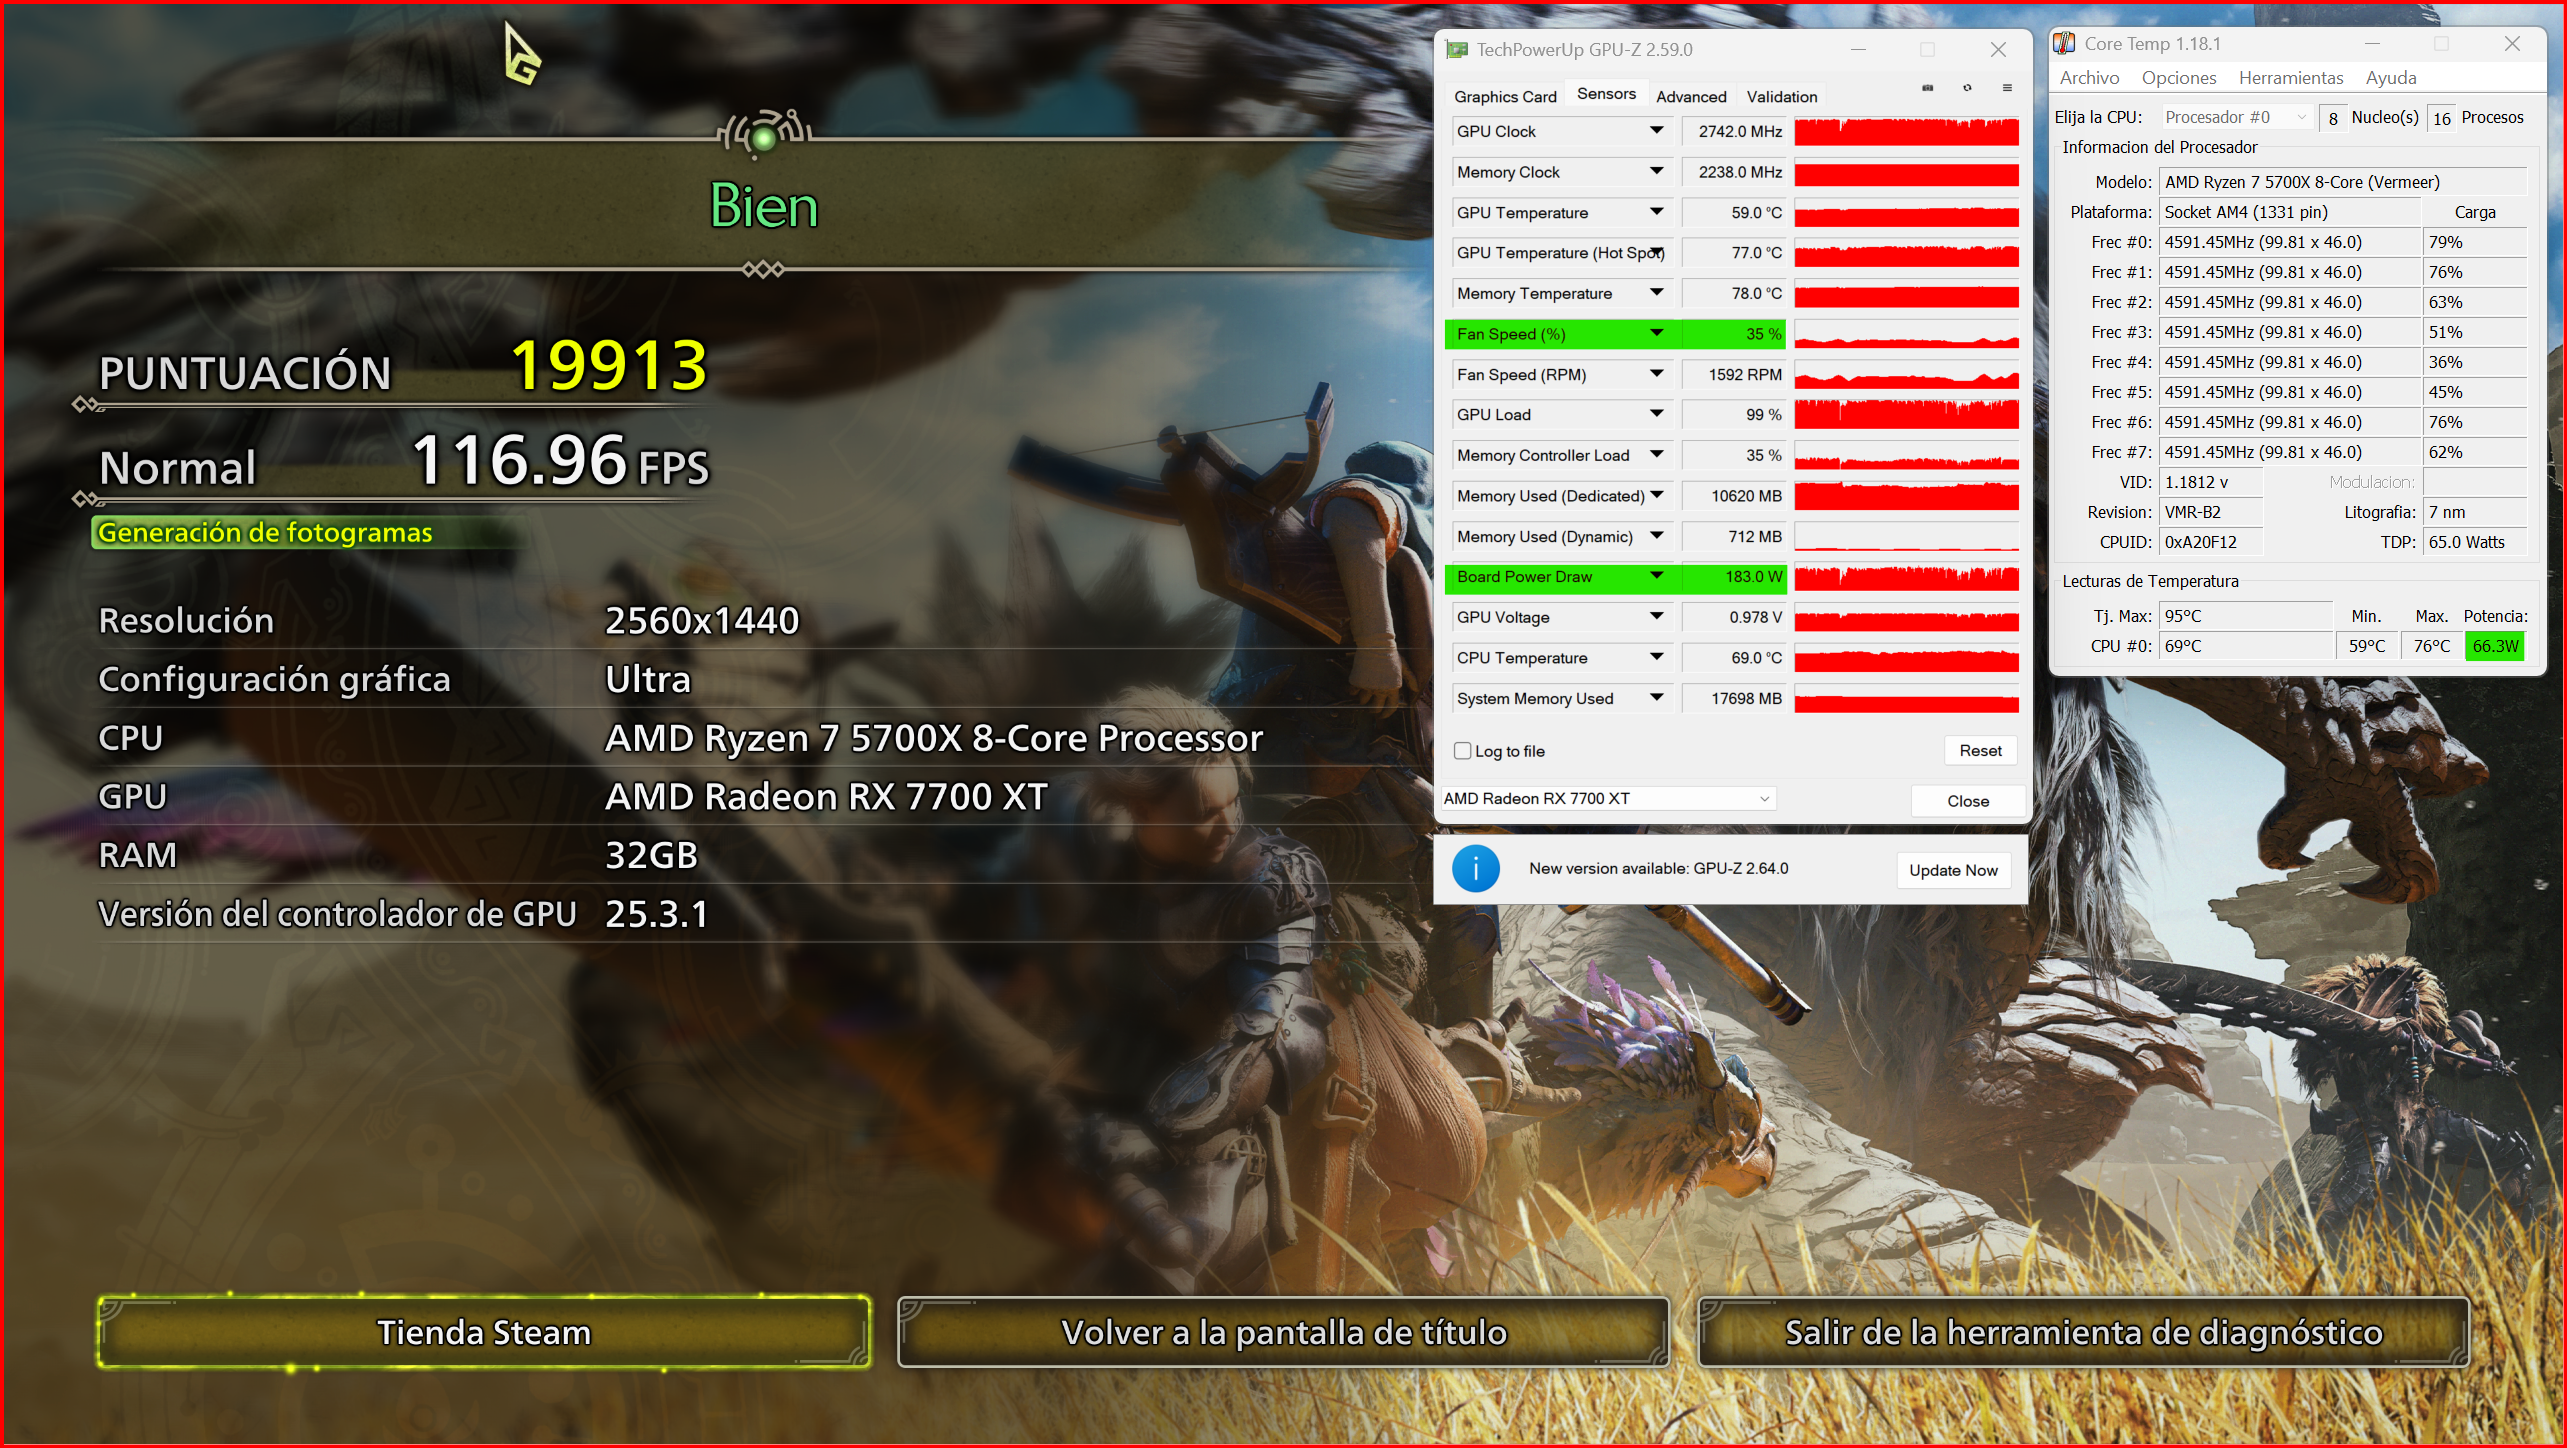Click the Core Temp title bar icon
The image size is (2567, 1448).
click(2064, 43)
